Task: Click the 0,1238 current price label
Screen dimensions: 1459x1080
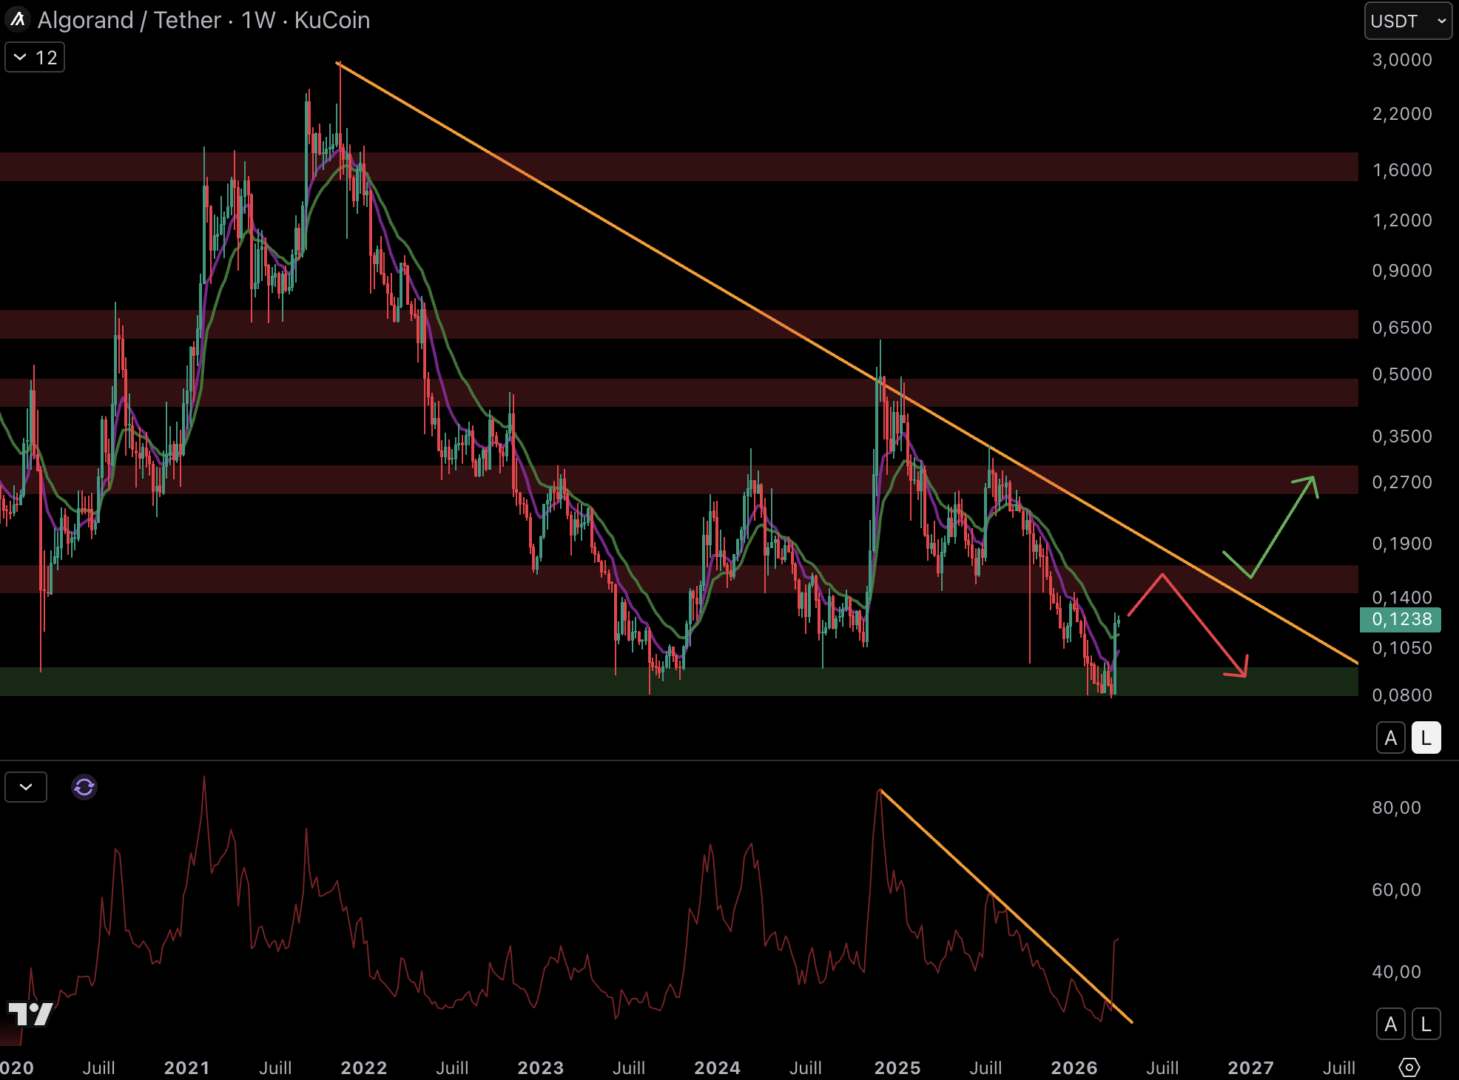Action: 1401,619
